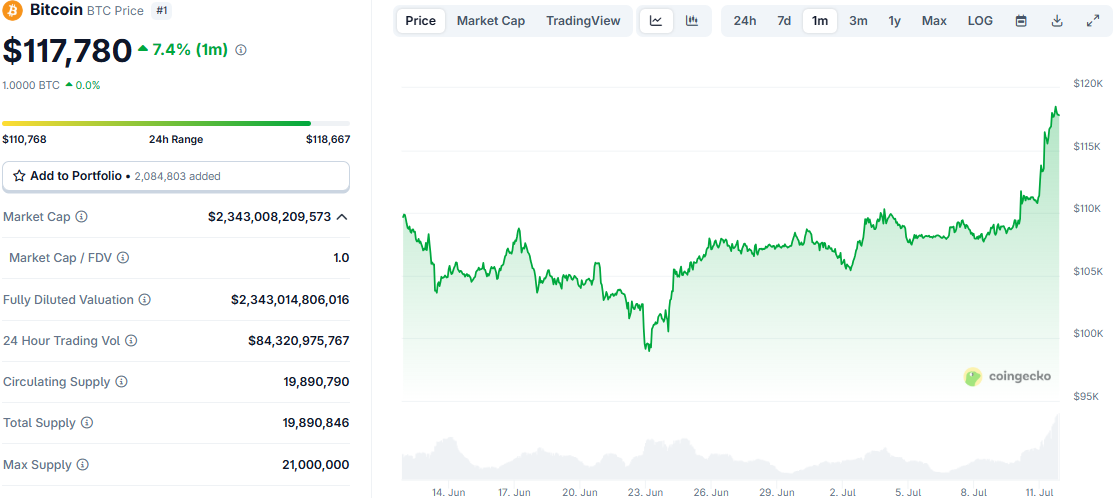Set chart range to Max
Image resolution: width=1114 pixels, height=498 pixels.
click(x=934, y=21)
